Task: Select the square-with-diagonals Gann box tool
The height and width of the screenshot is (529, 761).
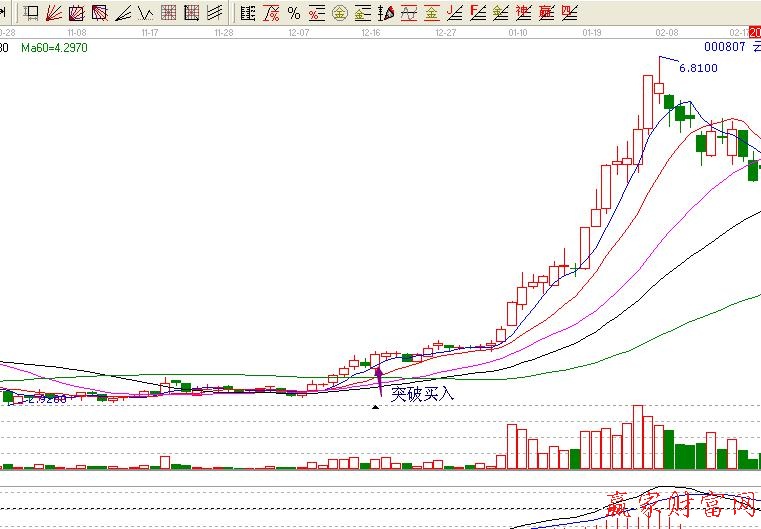Action: (77, 13)
